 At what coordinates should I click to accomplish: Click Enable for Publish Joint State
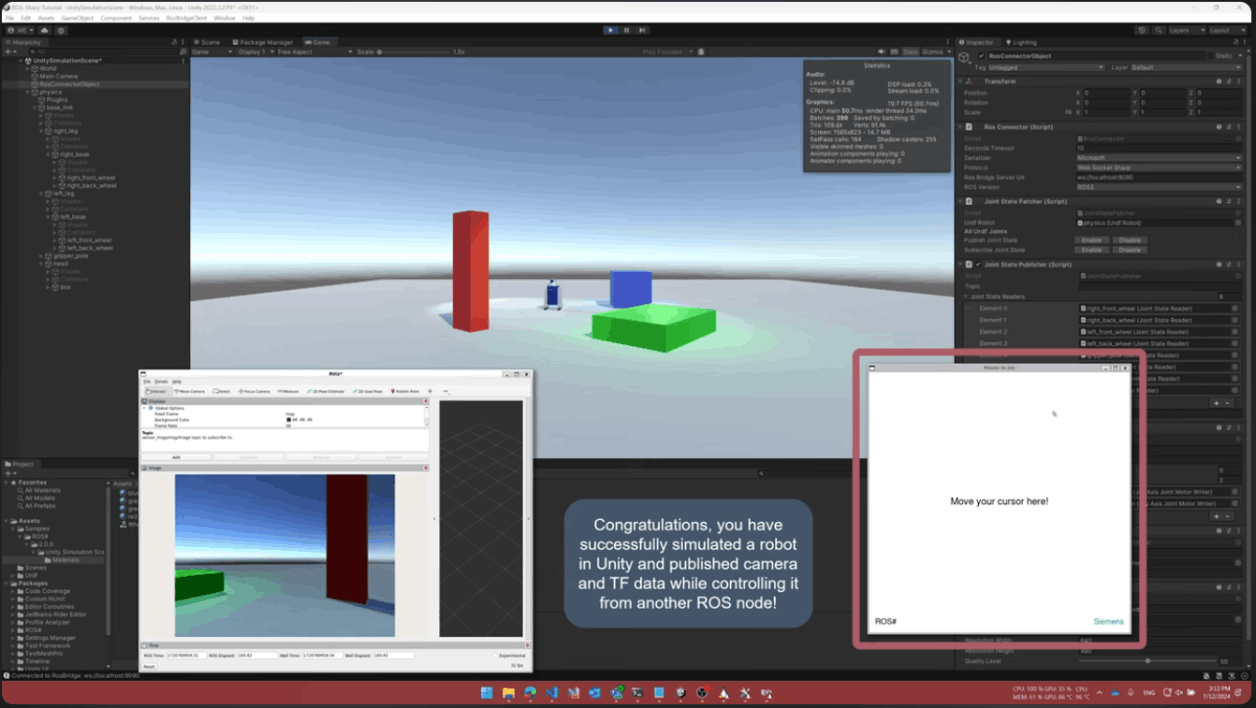1091,240
